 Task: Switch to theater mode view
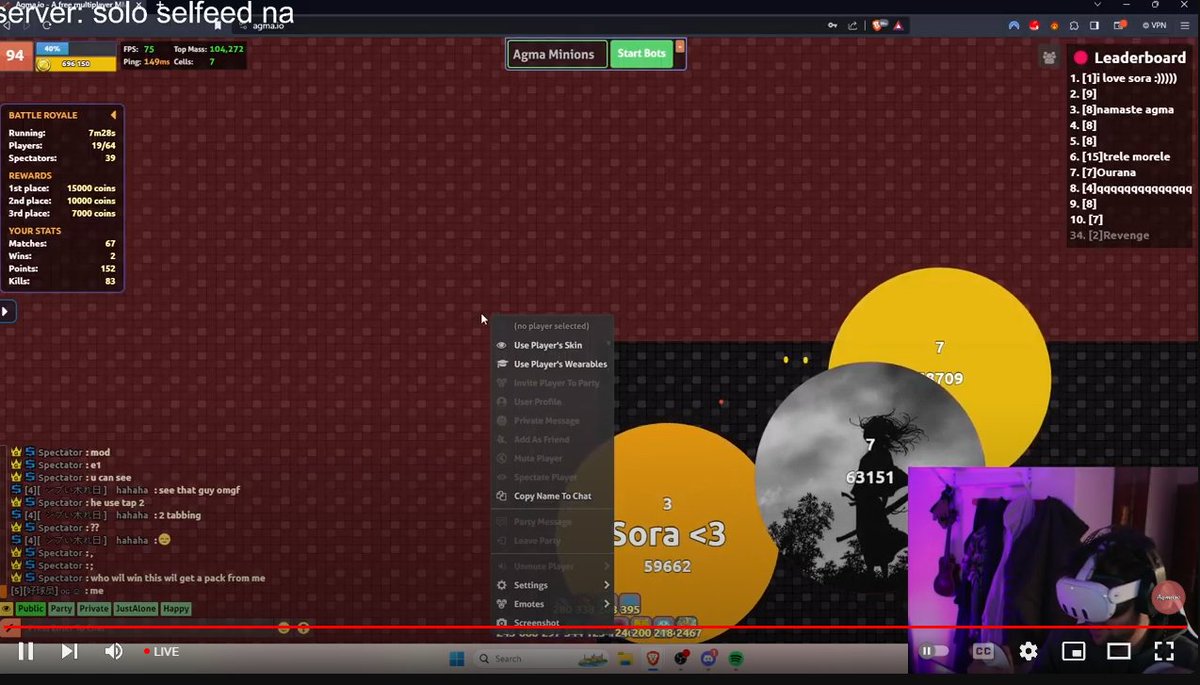click(x=1118, y=651)
